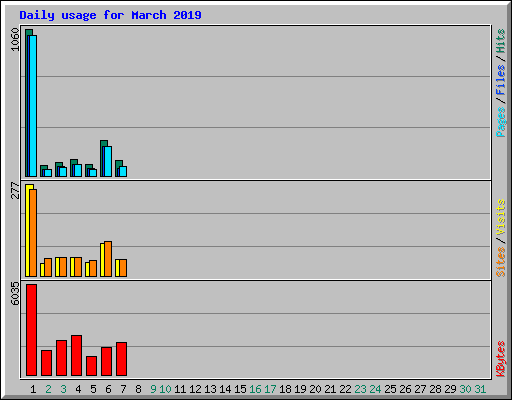Click day label 7 on the axis
Image resolution: width=512 pixels, height=400 pixels.
tap(123, 389)
